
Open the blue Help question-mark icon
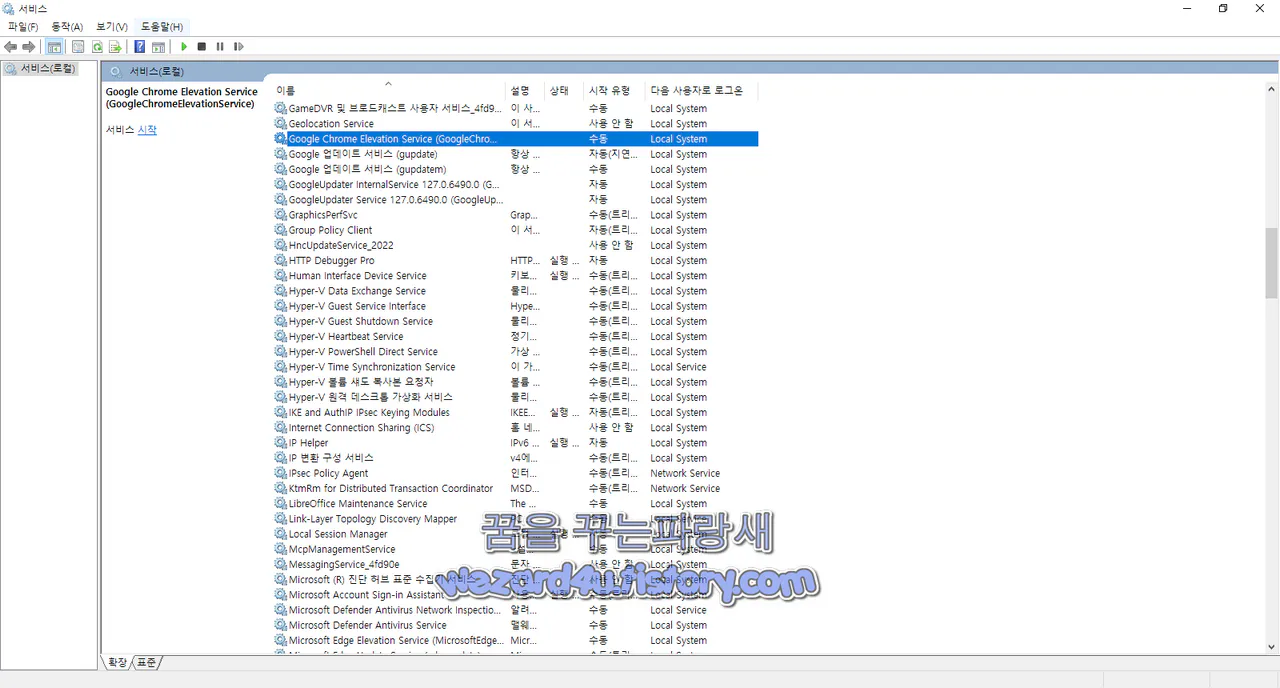pyautogui.click(x=140, y=47)
